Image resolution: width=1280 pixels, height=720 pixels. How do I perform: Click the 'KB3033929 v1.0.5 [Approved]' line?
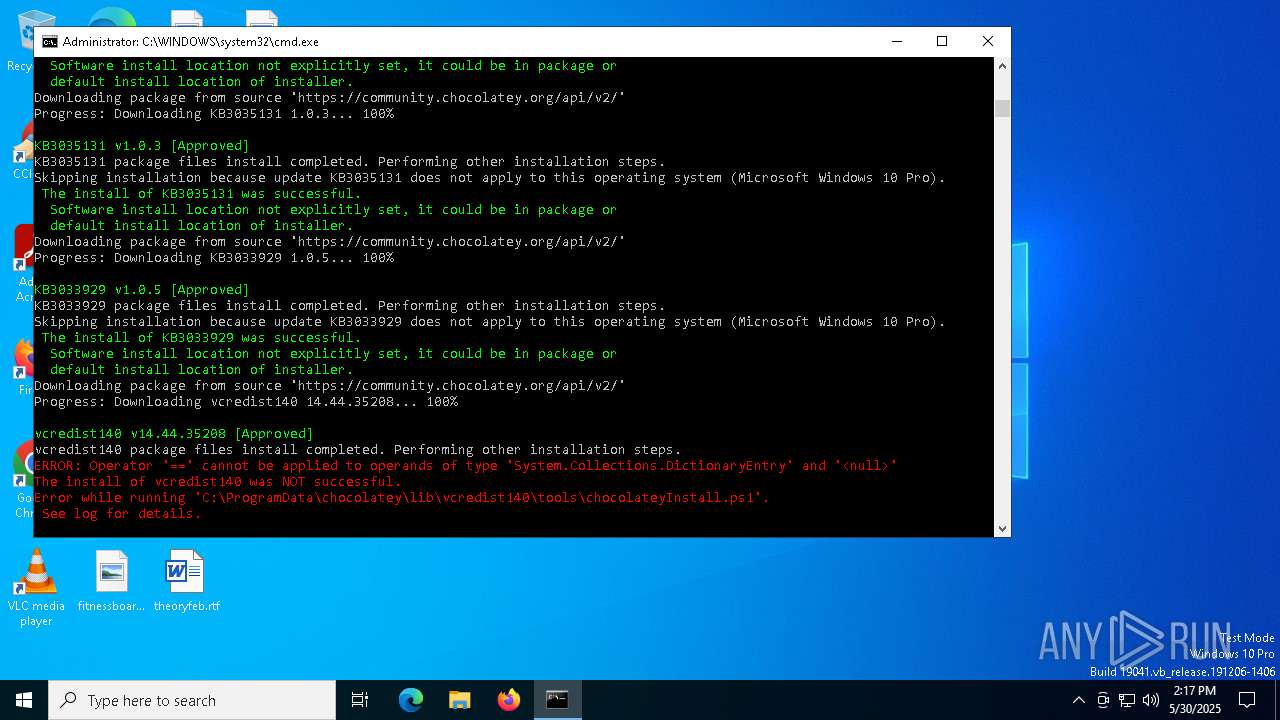pyautogui.click(x=141, y=289)
